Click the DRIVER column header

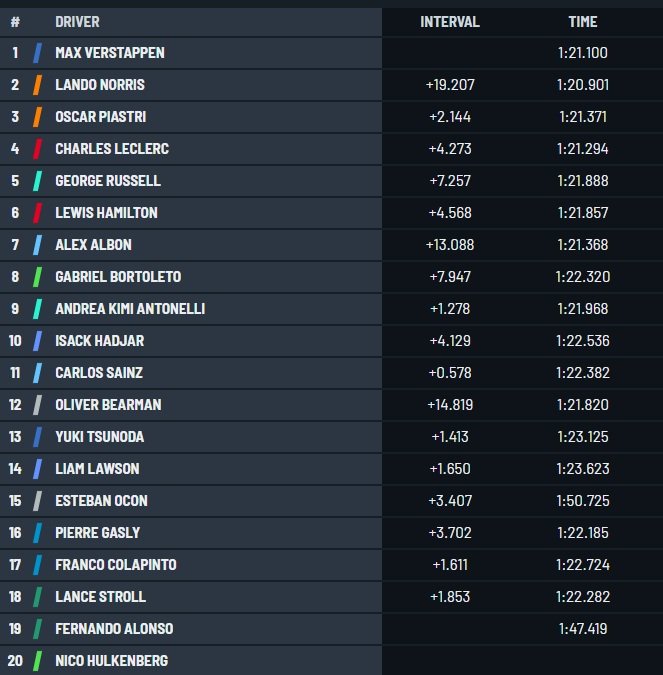point(77,22)
